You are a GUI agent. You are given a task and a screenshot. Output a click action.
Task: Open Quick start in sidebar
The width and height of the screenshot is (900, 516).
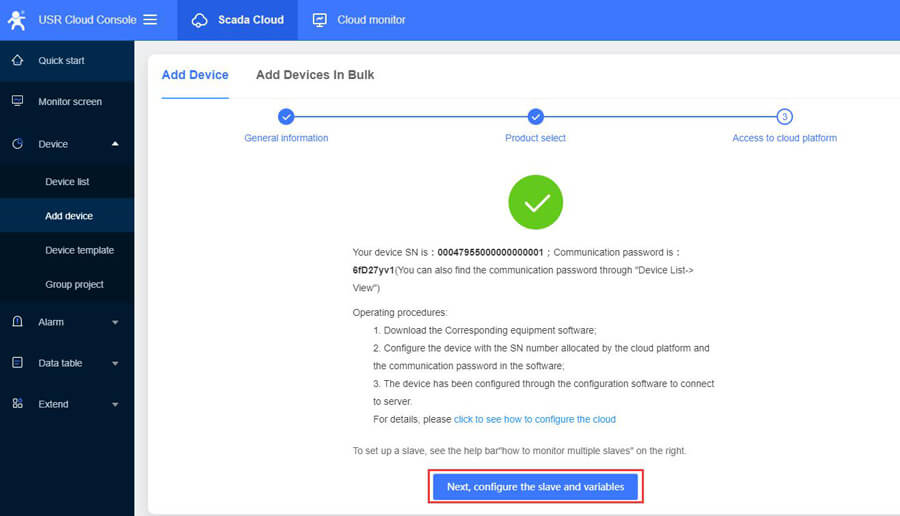point(67,61)
